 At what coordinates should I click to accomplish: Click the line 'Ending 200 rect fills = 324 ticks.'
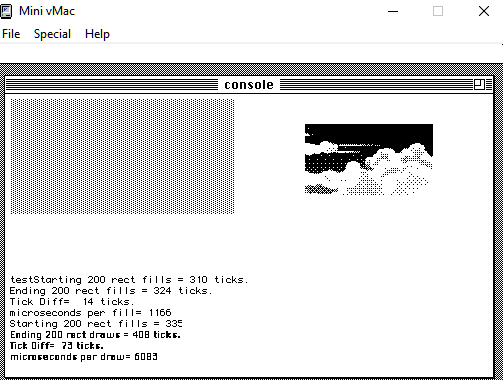[111, 291]
